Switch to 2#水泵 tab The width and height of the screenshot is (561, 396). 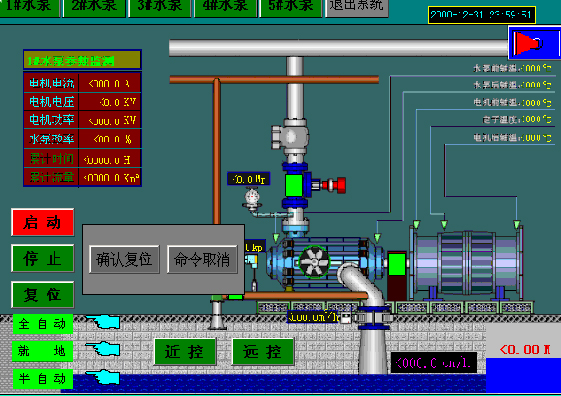coord(94,7)
